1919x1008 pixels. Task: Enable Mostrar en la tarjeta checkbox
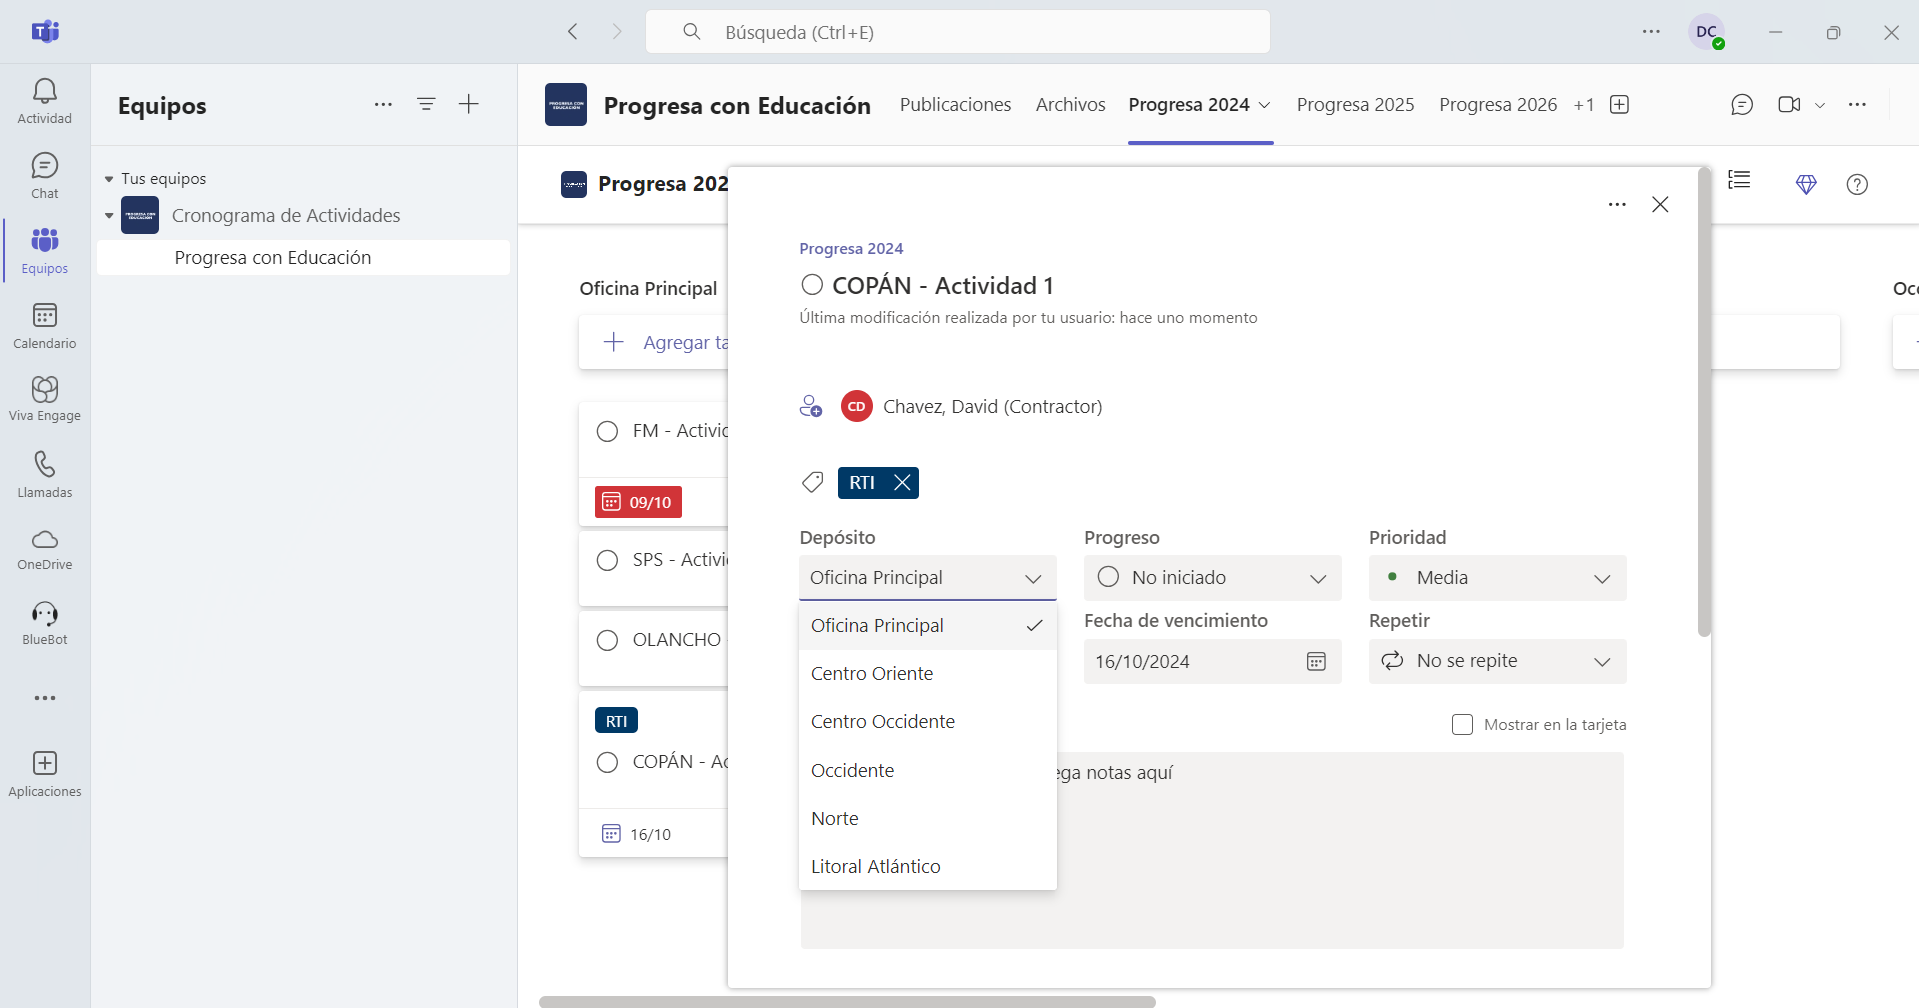[1462, 724]
